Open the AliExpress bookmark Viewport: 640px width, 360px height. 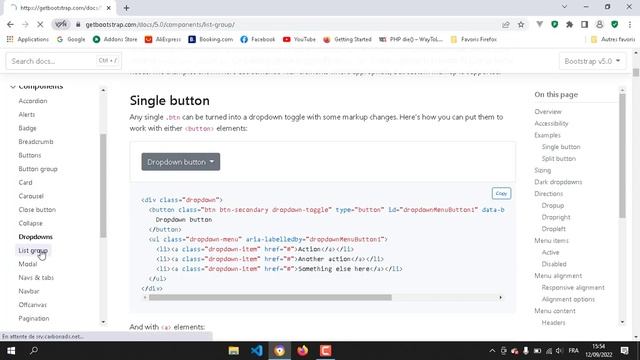point(163,39)
